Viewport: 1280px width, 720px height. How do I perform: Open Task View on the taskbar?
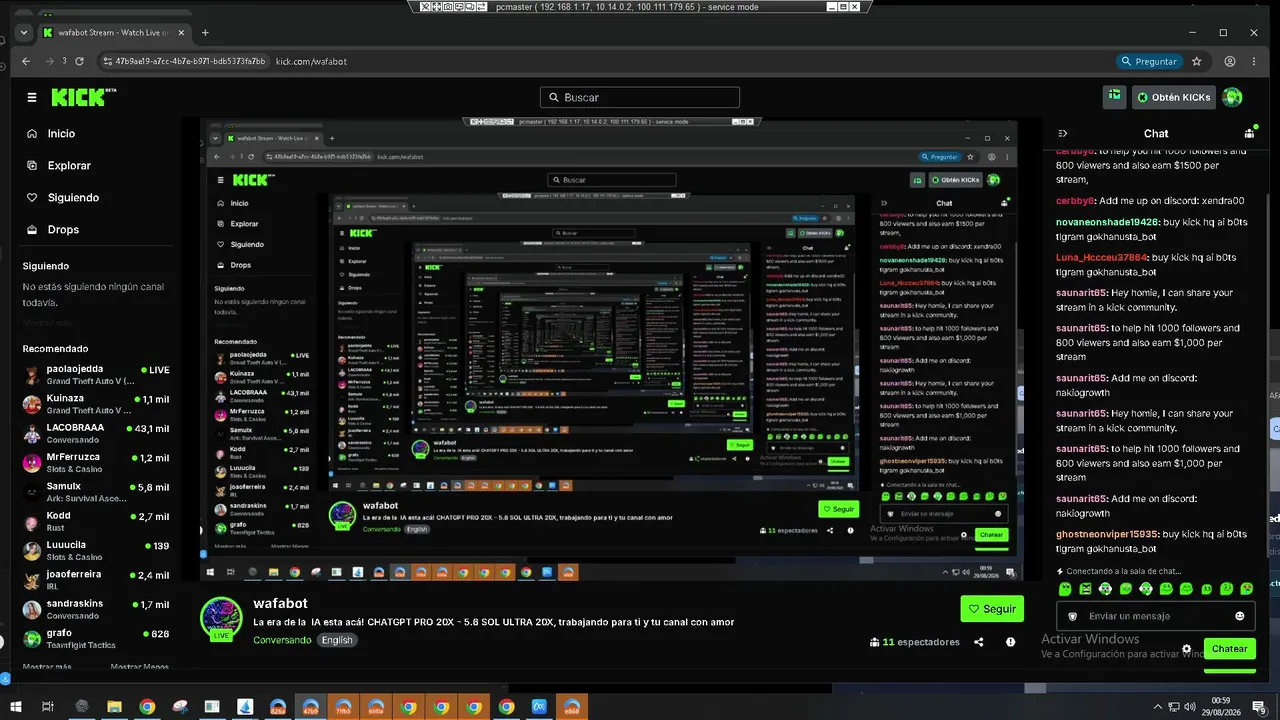click(47, 707)
